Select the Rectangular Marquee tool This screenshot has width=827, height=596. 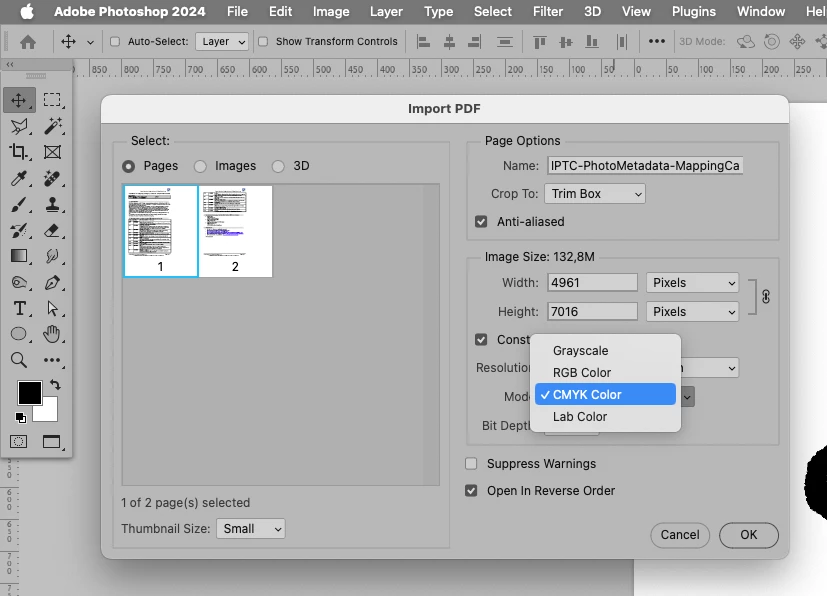(52, 100)
